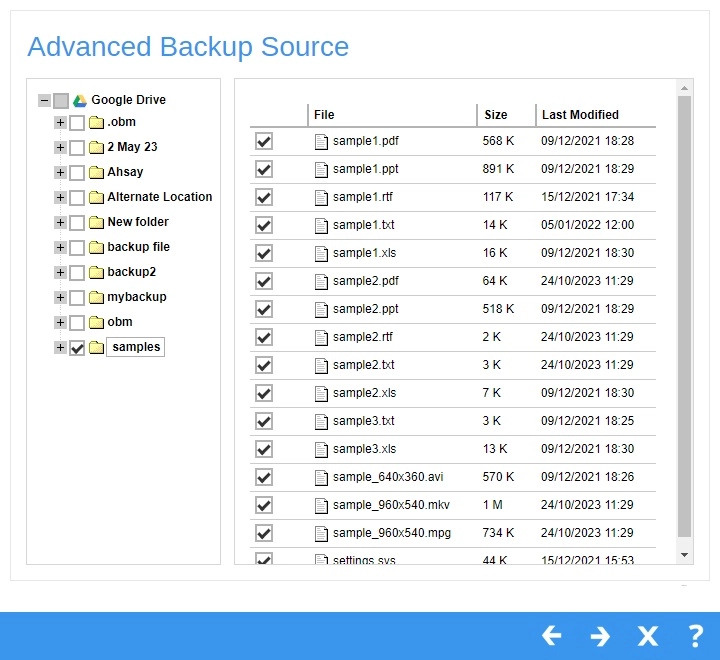Viewport: 720px width, 660px height.
Task: Click the file icon of sample1.ppt
Action: [x=321, y=169]
